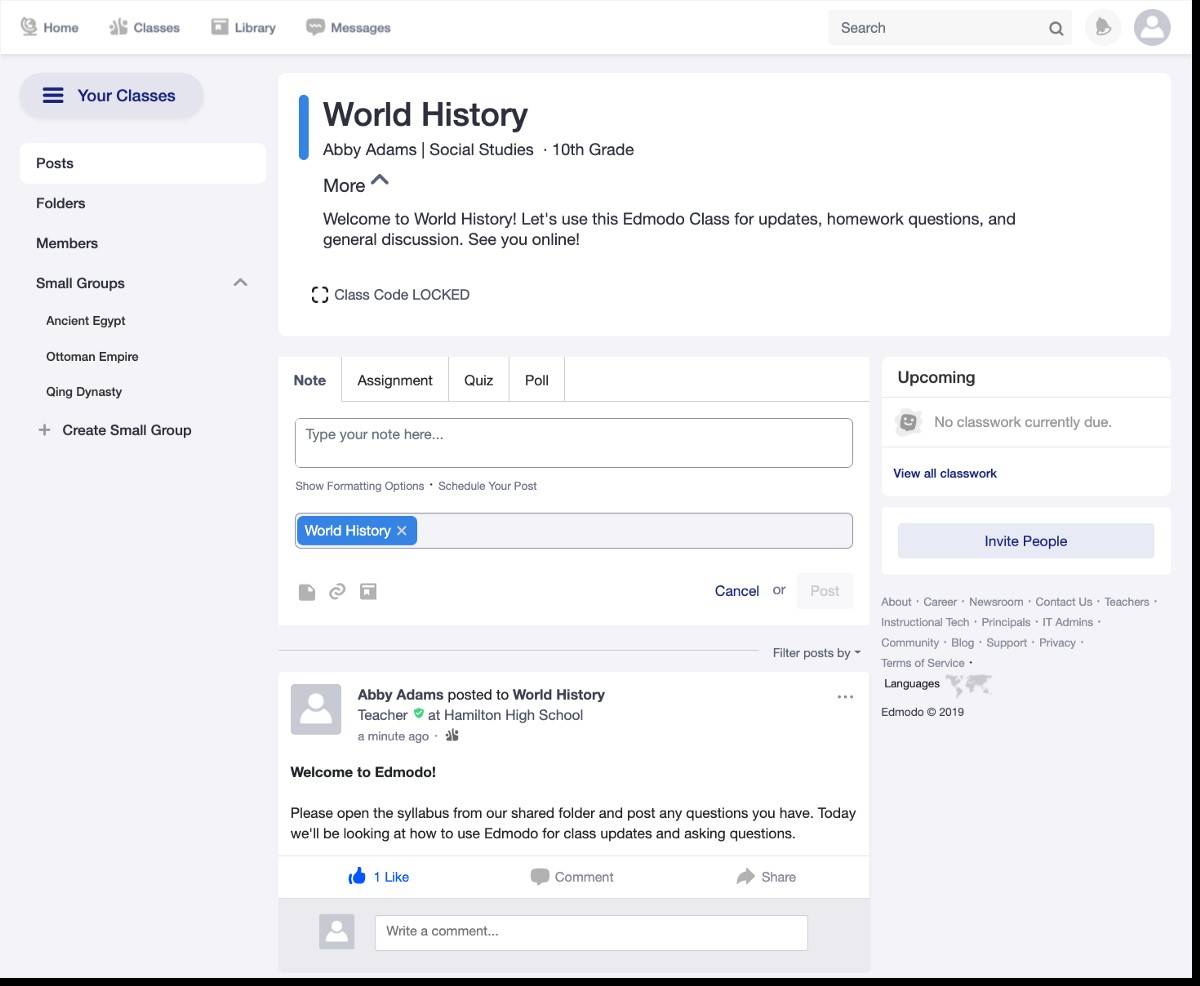Insert a link into the note
The height and width of the screenshot is (986, 1200).
[x=337, y=591]
